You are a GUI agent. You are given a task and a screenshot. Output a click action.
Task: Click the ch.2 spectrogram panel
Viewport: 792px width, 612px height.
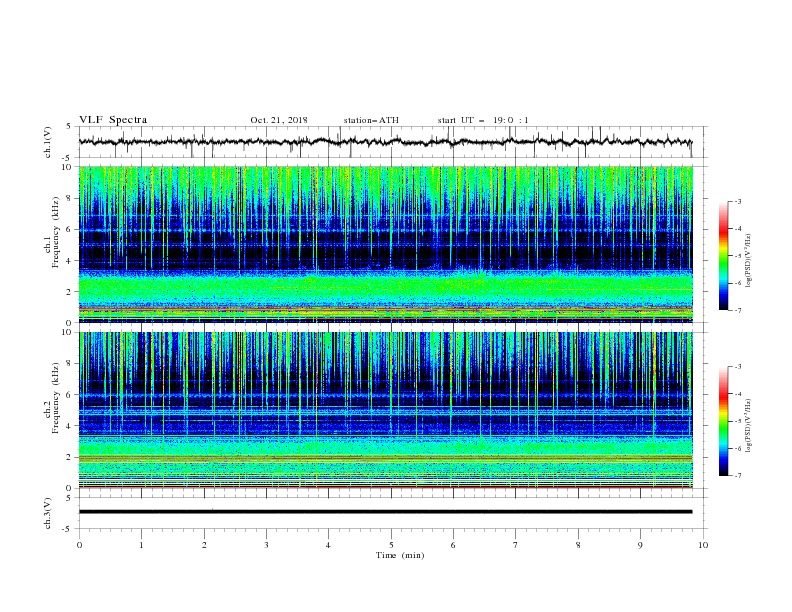click(x=386, y=410)
